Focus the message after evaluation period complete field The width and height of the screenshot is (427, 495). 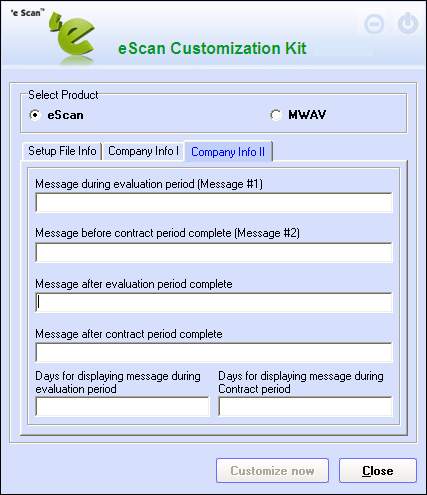tap(214, 302)
